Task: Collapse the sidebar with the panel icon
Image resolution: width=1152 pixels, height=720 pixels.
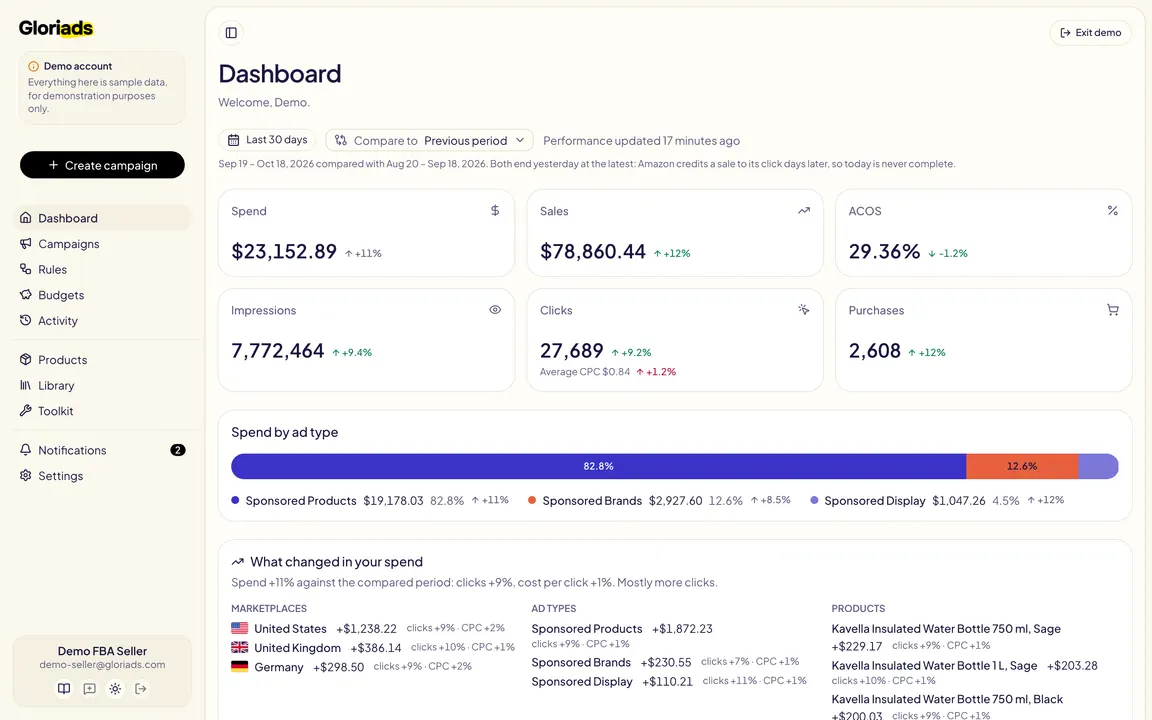Action: [x=231, y=32]
